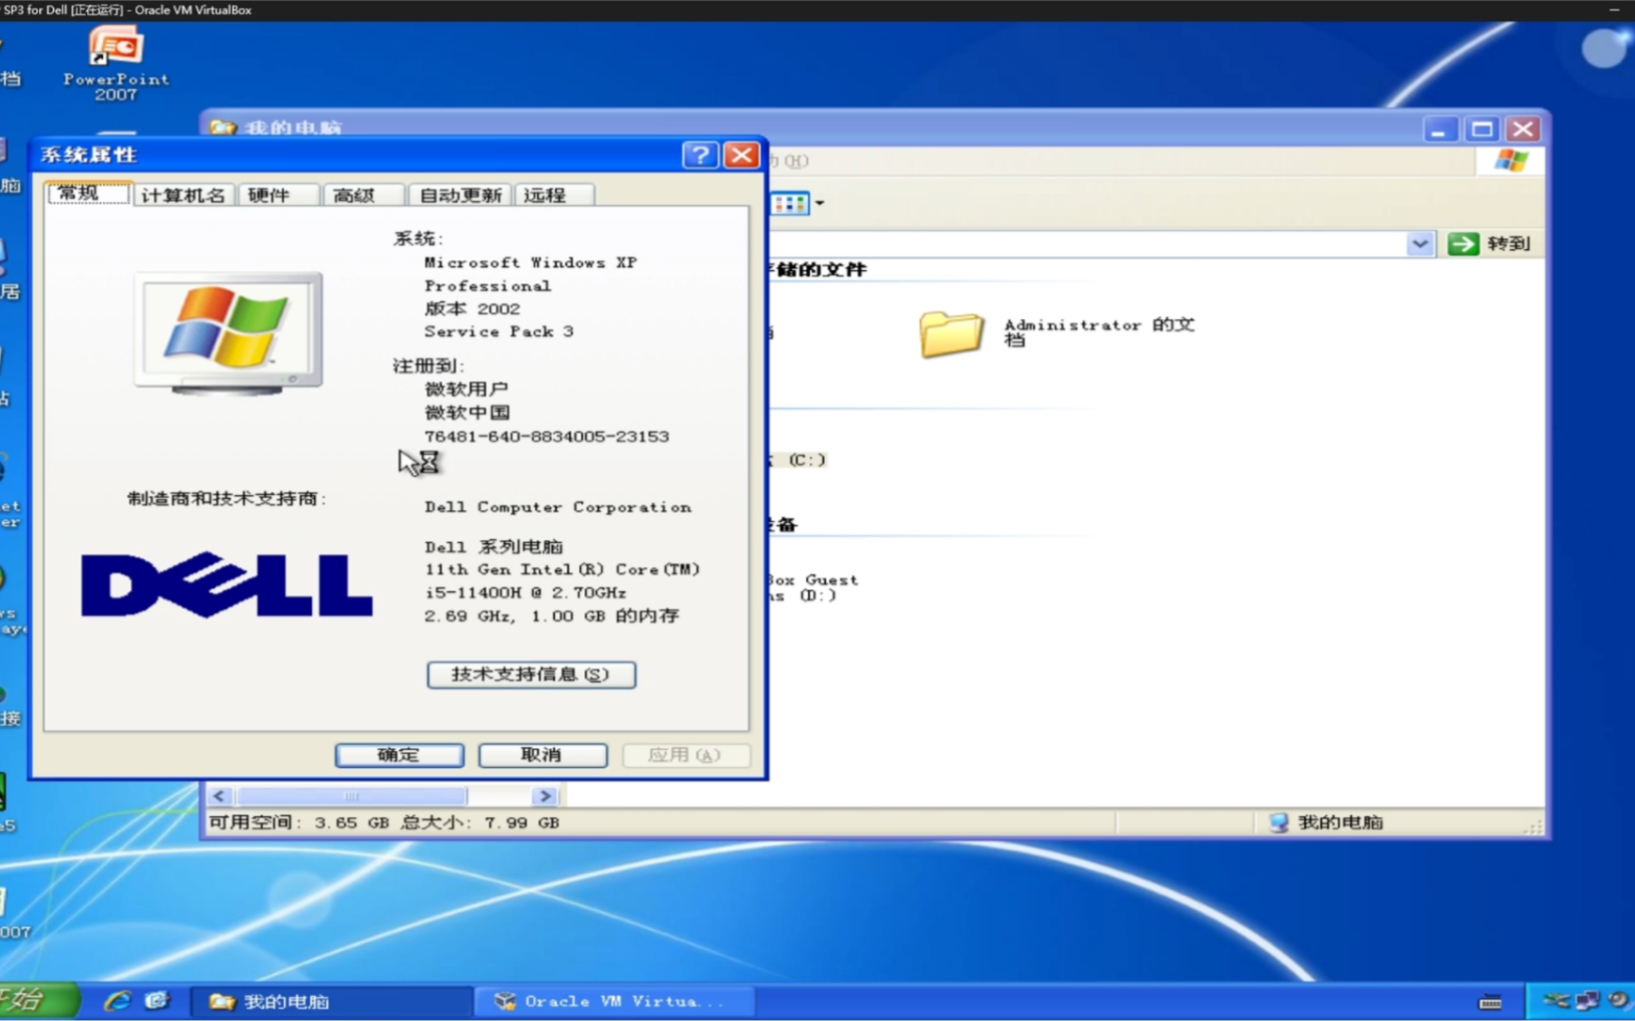1635x1021 pixels.
Task: Click the 我的电脑 icon in status bar
Action: click(1278, 822)
